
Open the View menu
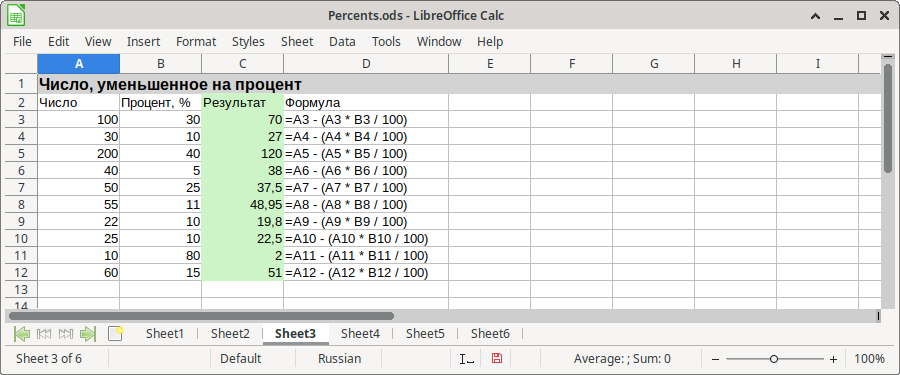pyautogui.click(x=98, y=42)
